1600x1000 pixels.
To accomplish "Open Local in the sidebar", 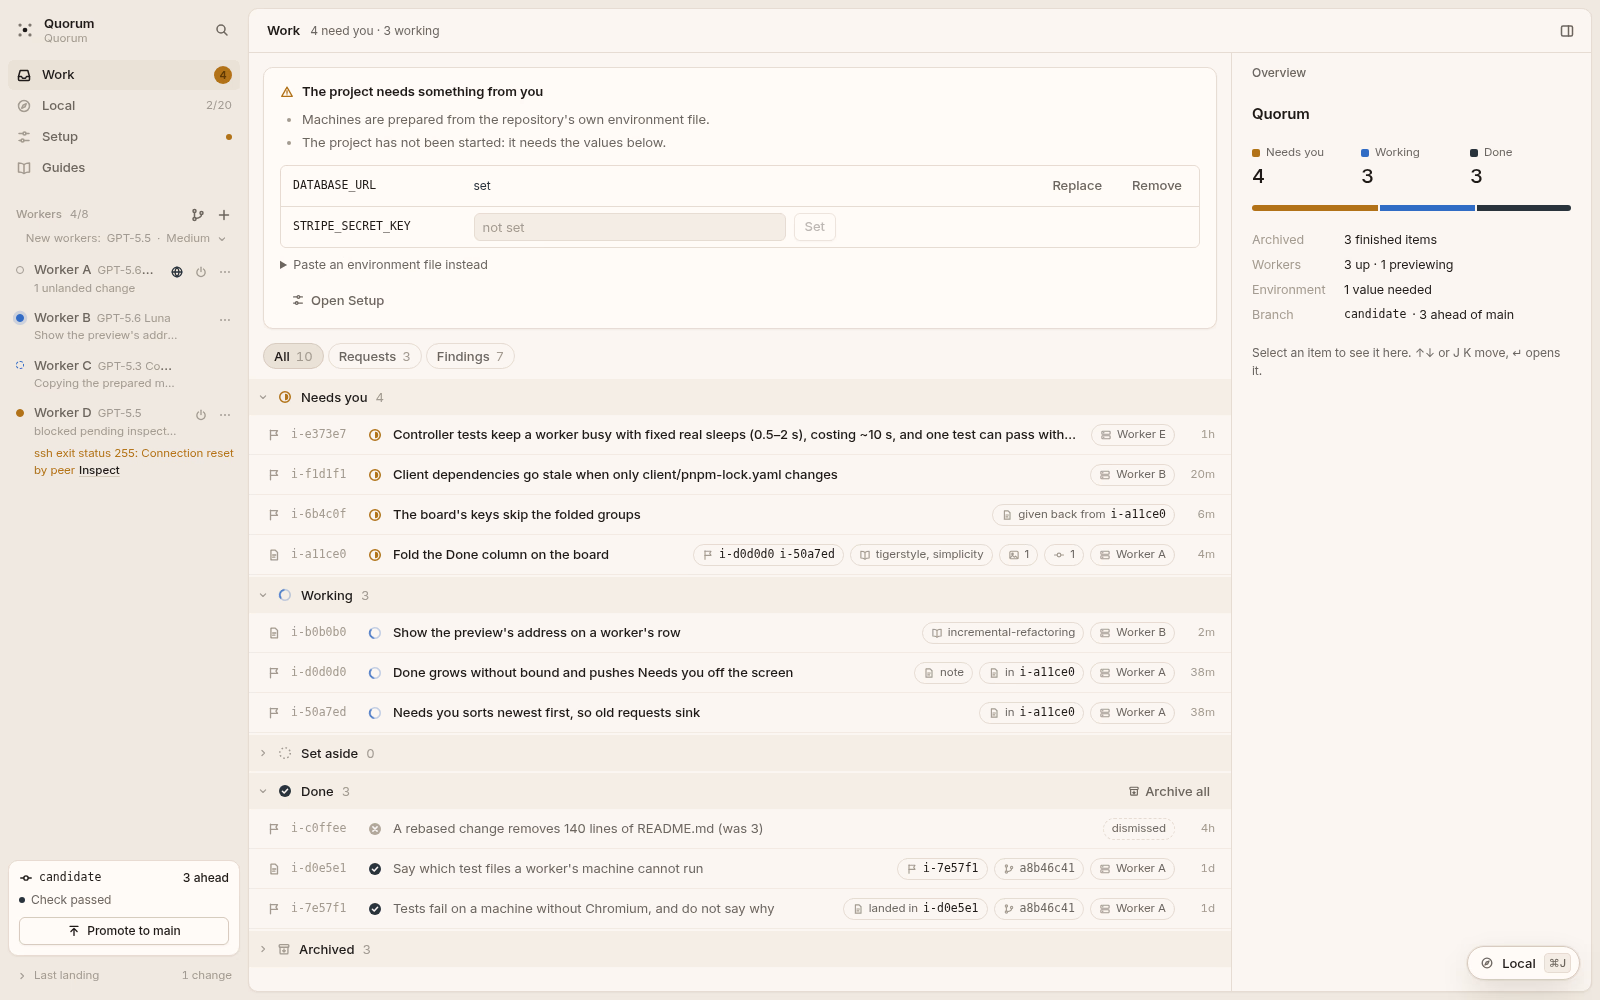I will pyautogui.click(x=124, y=106).
